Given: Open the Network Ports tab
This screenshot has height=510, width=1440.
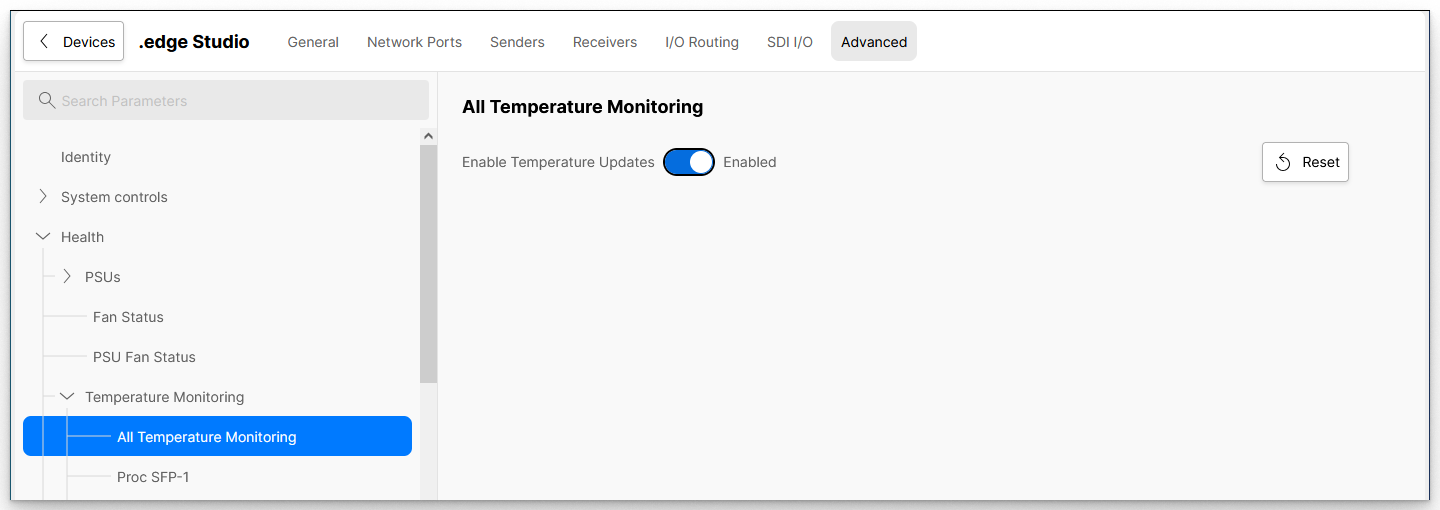Looking at the screenshot, I should pos(414,42).
